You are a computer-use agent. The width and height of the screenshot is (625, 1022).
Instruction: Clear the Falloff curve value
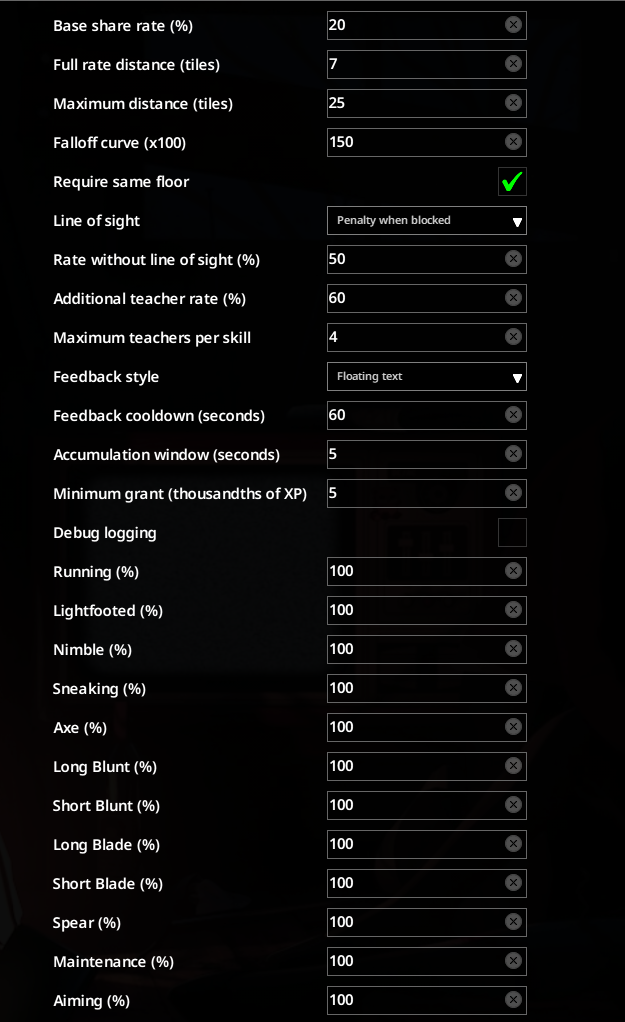coord(514,142)
